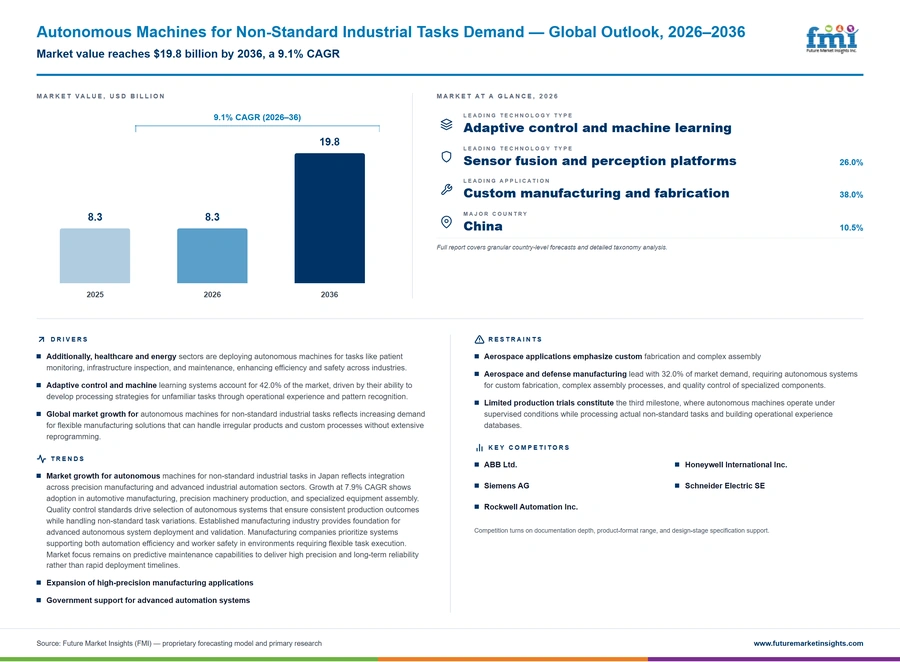Screen dimensions: 900x662
Task: Click the Government support for advanced automation bullet
Action: click(148, 601)
